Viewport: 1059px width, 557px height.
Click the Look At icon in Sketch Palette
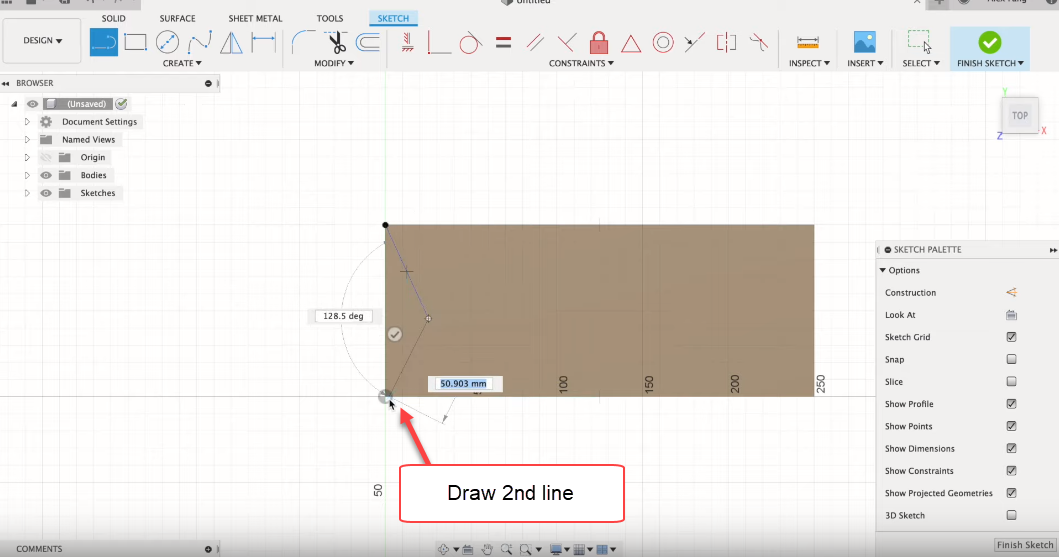point(1011,315)
